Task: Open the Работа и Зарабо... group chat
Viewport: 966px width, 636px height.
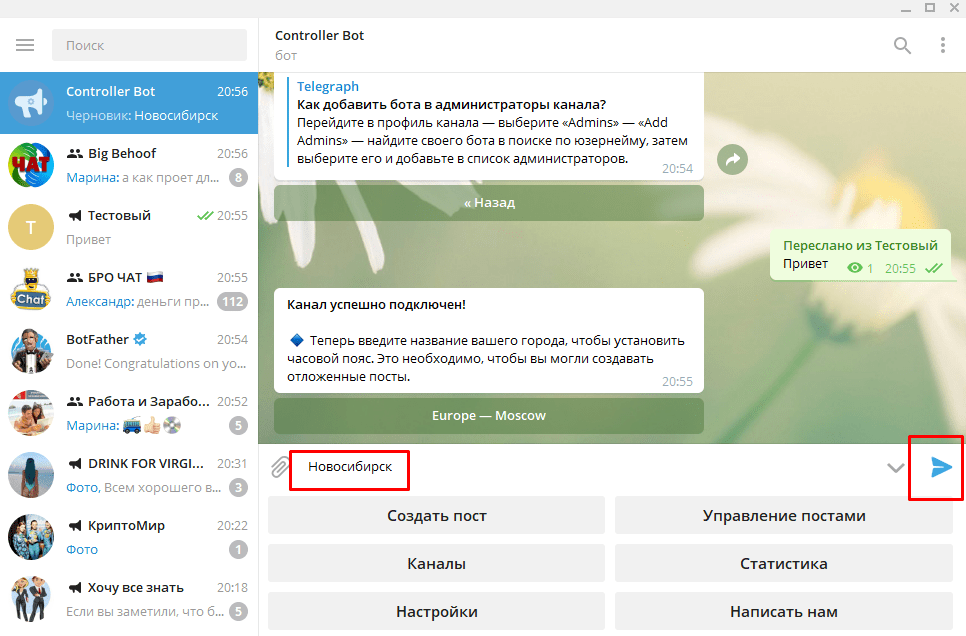Action: coord(129,414)
